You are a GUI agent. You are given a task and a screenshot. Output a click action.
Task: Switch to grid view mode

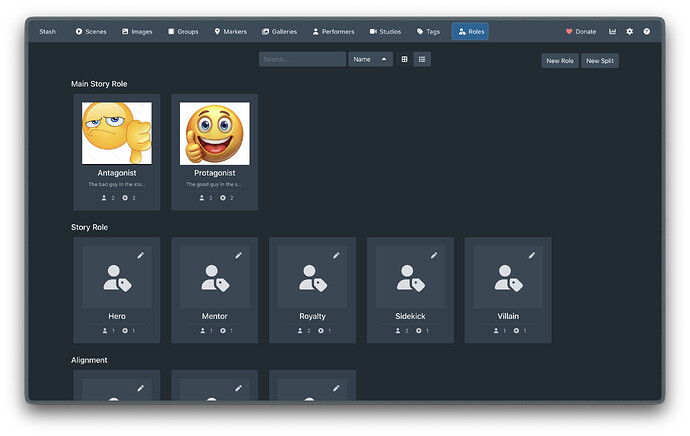click(x=404, y=59)
